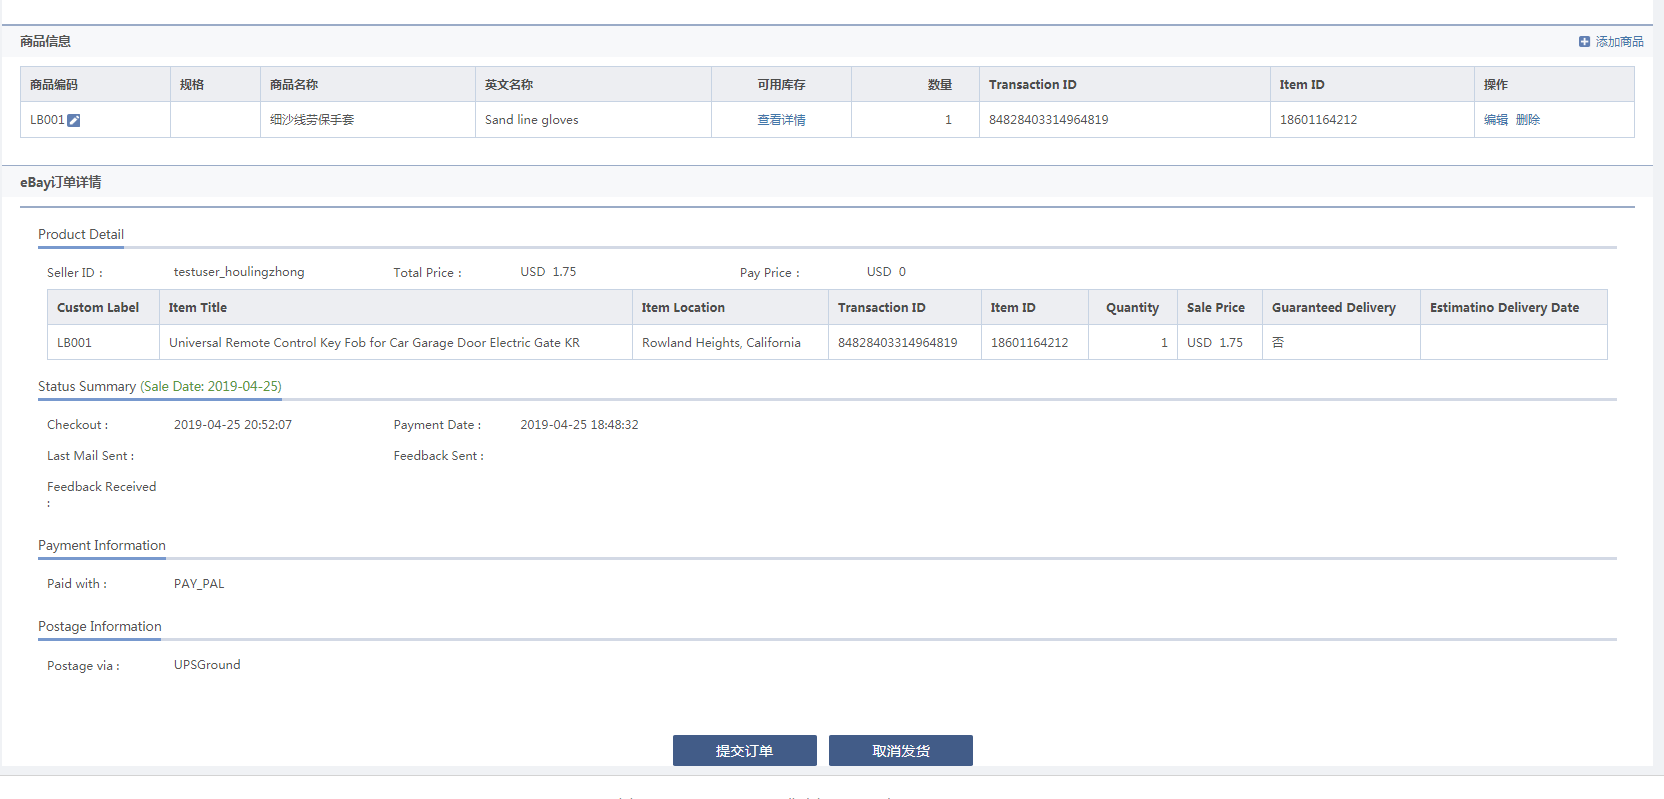Click the 商品信息 section title
The image size is (1664, 799).
click(45, 41)
